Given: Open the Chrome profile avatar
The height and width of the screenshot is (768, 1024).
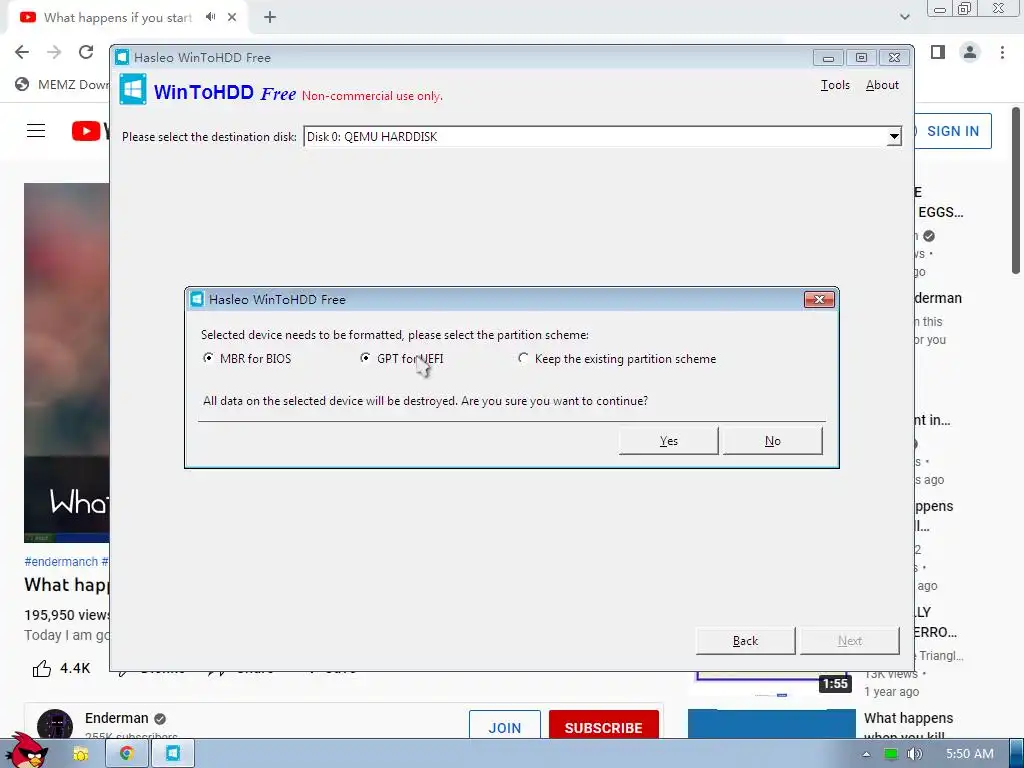Looking at the screenshot, I should coord(970,52).
